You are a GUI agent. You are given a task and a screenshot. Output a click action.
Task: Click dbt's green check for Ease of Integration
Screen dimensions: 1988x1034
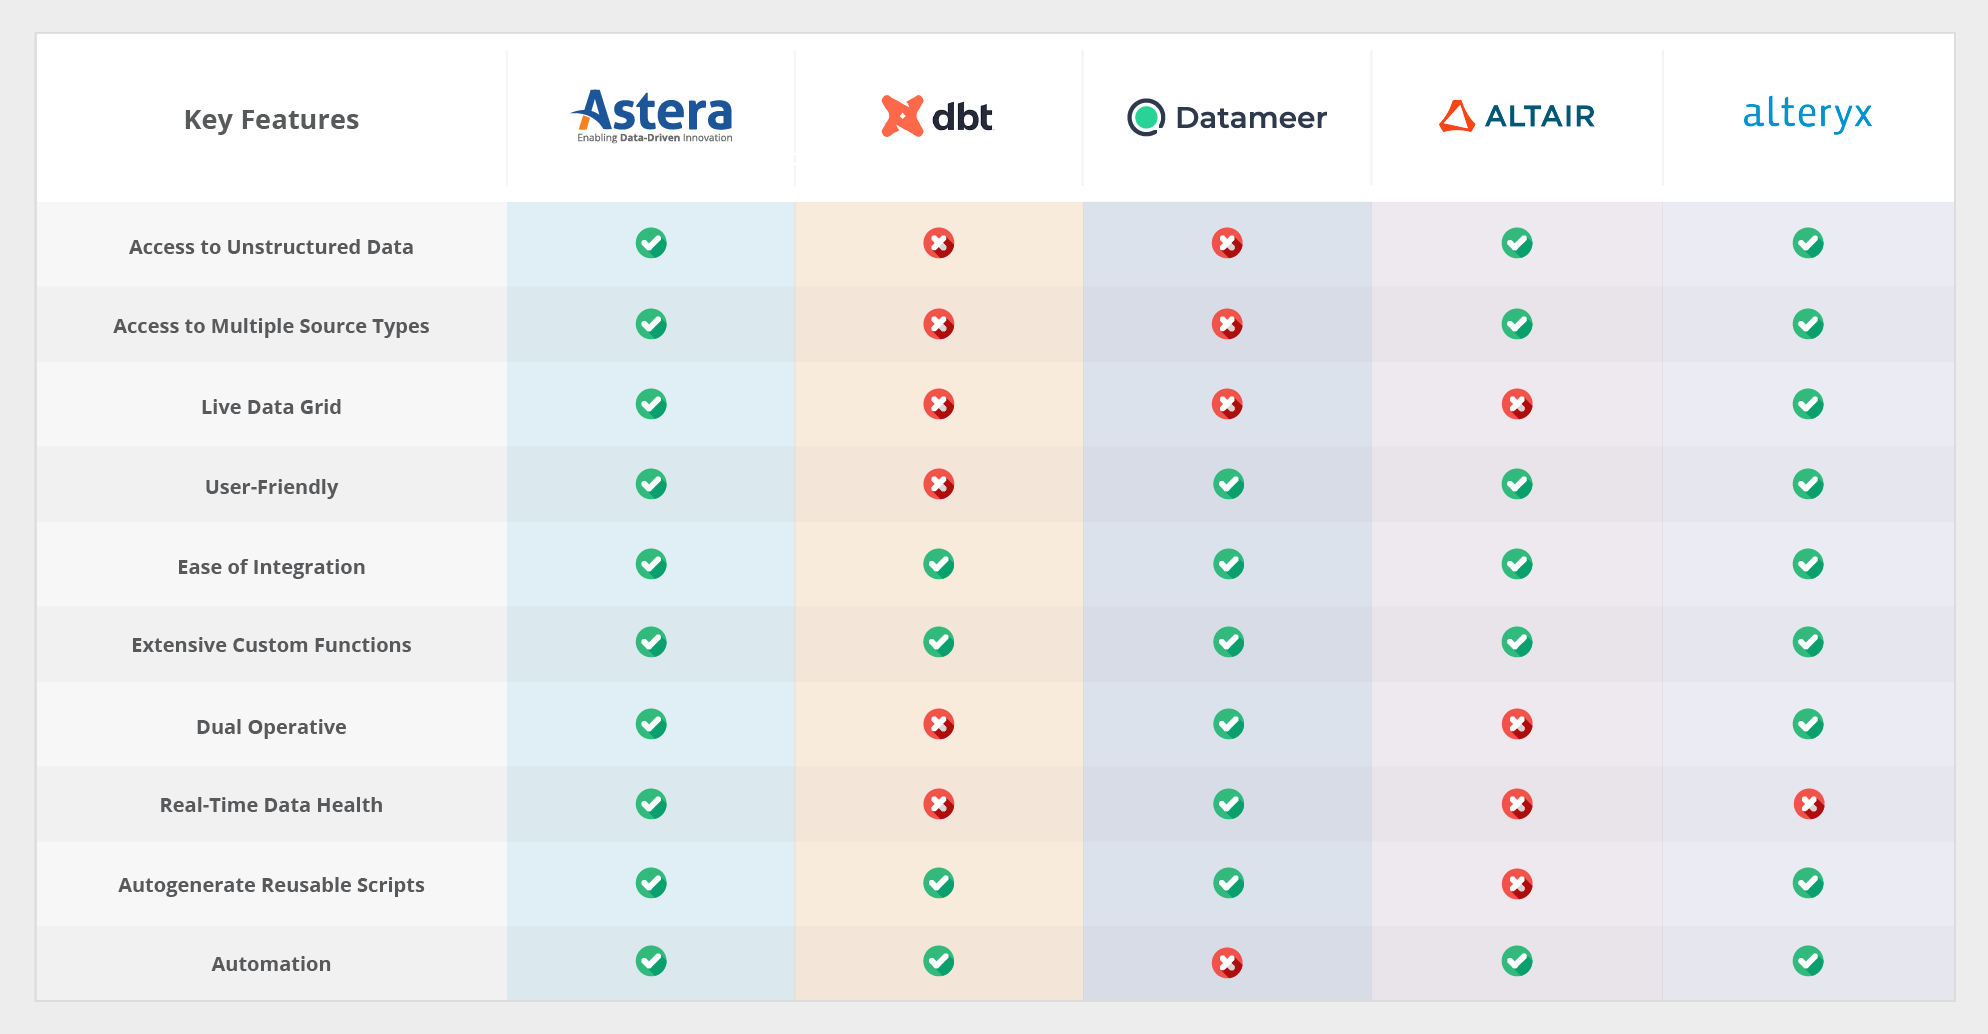tap(938, 564)
